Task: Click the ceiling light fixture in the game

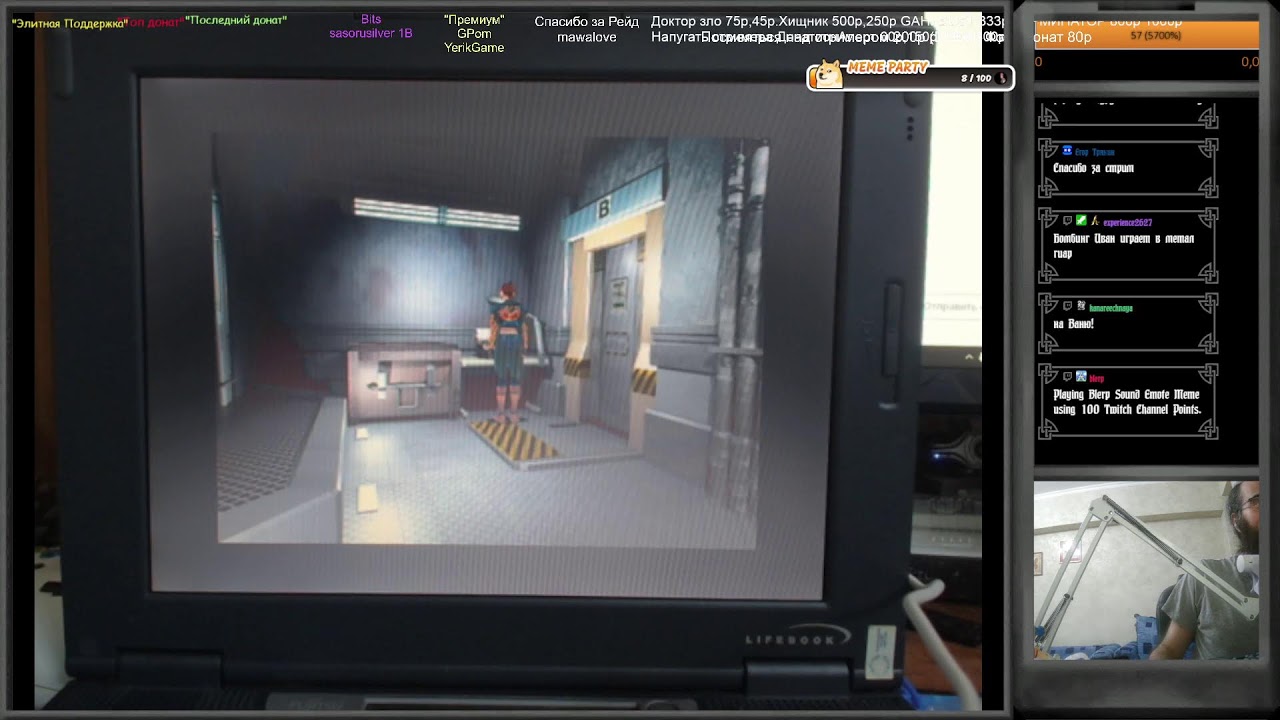Action: pos(437,213)
